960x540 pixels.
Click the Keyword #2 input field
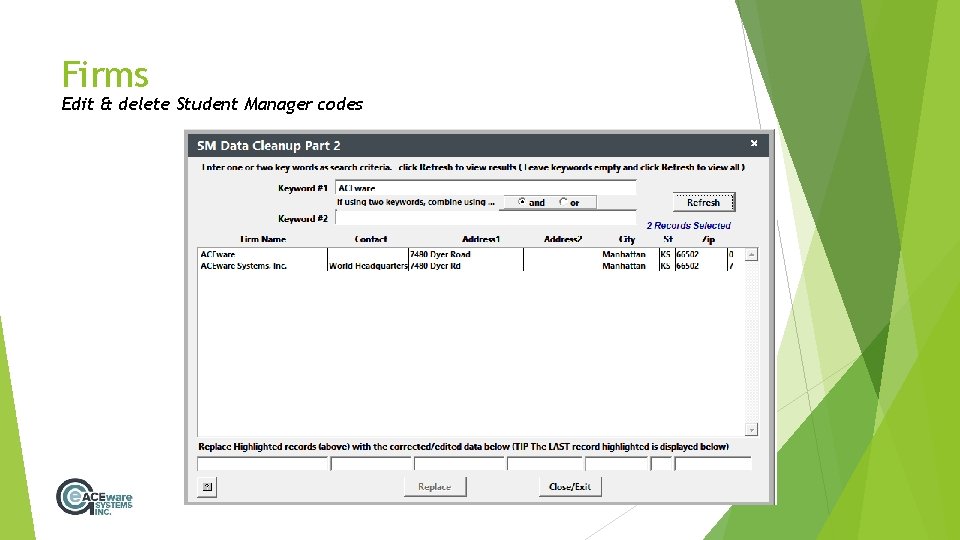pyautogui.click(x=486, y=218)
